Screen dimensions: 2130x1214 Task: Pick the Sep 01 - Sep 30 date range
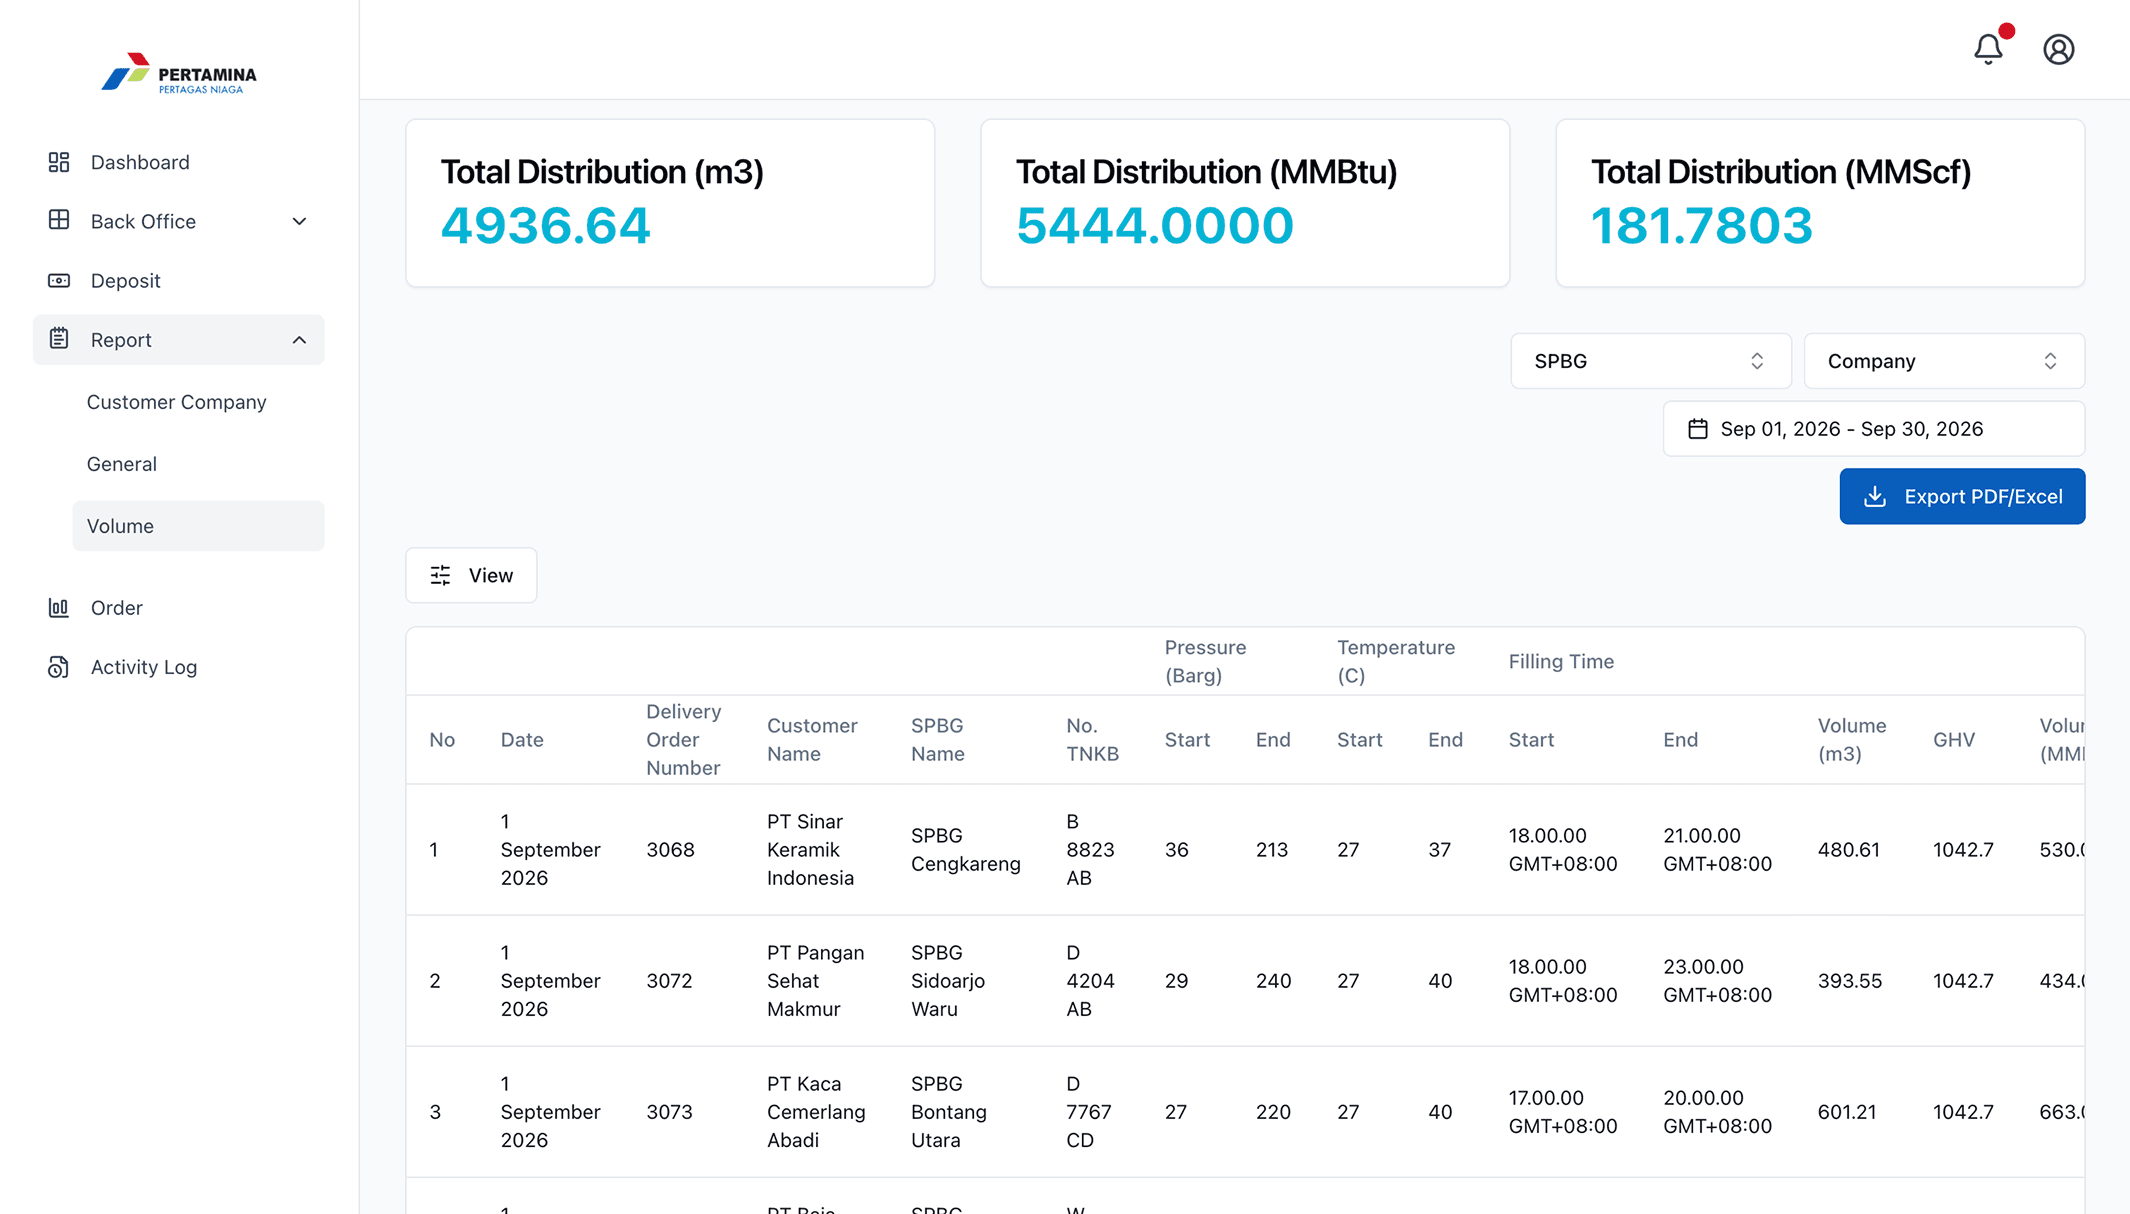1873,429
